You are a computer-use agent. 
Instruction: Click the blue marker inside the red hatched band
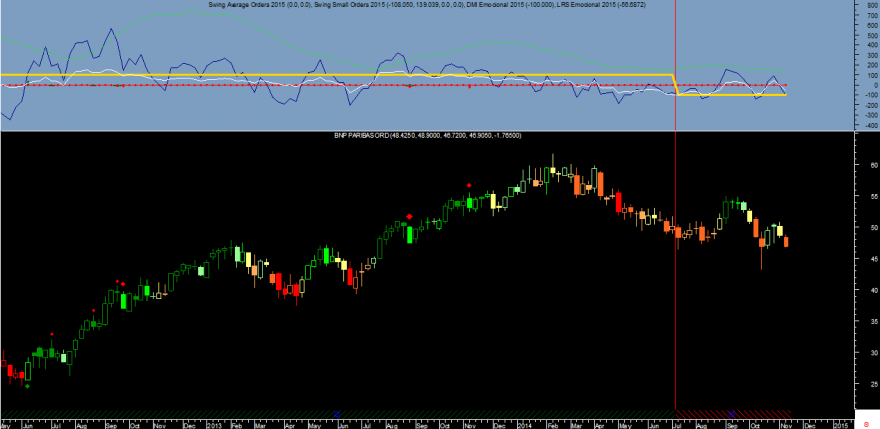731,414
